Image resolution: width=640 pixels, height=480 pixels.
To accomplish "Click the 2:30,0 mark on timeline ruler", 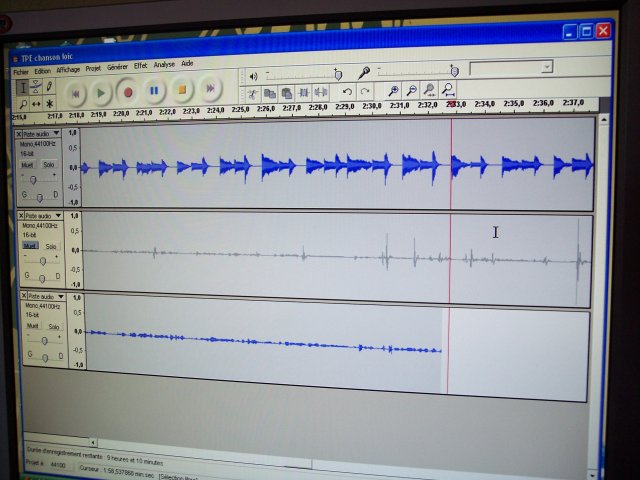I will (371, 105).
